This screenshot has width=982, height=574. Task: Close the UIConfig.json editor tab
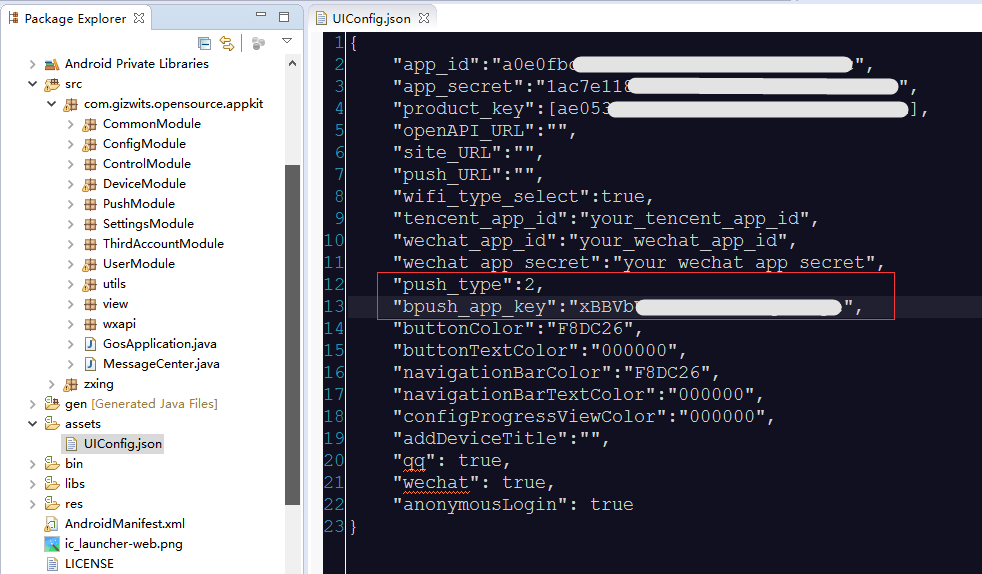[422, 18]
